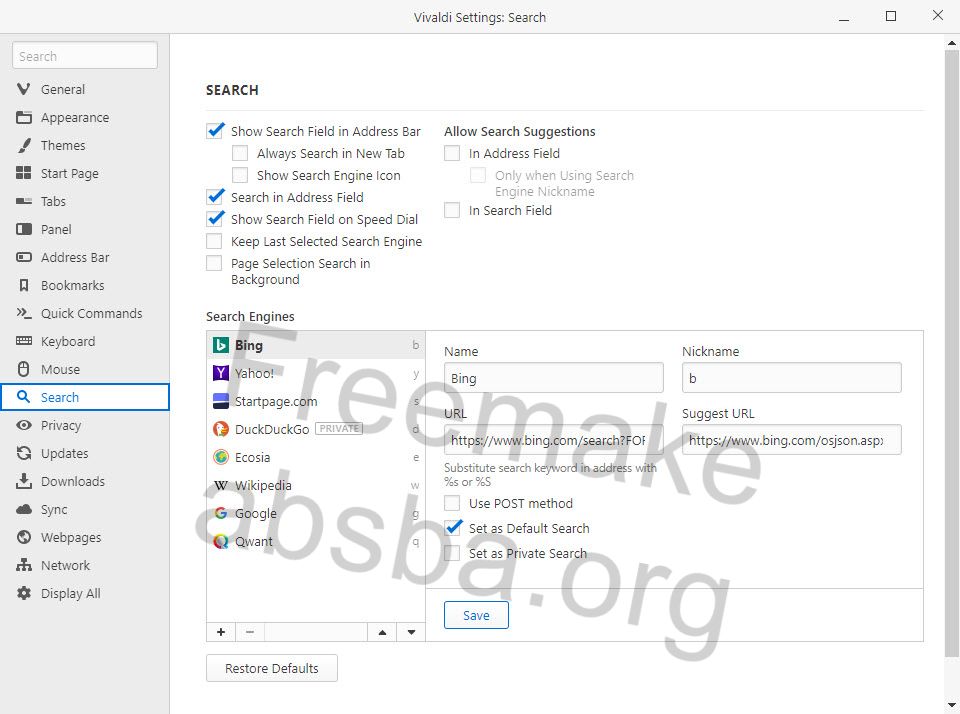Click the Suggest URL field
Viewport: 960px width, 714px height.
791,440
